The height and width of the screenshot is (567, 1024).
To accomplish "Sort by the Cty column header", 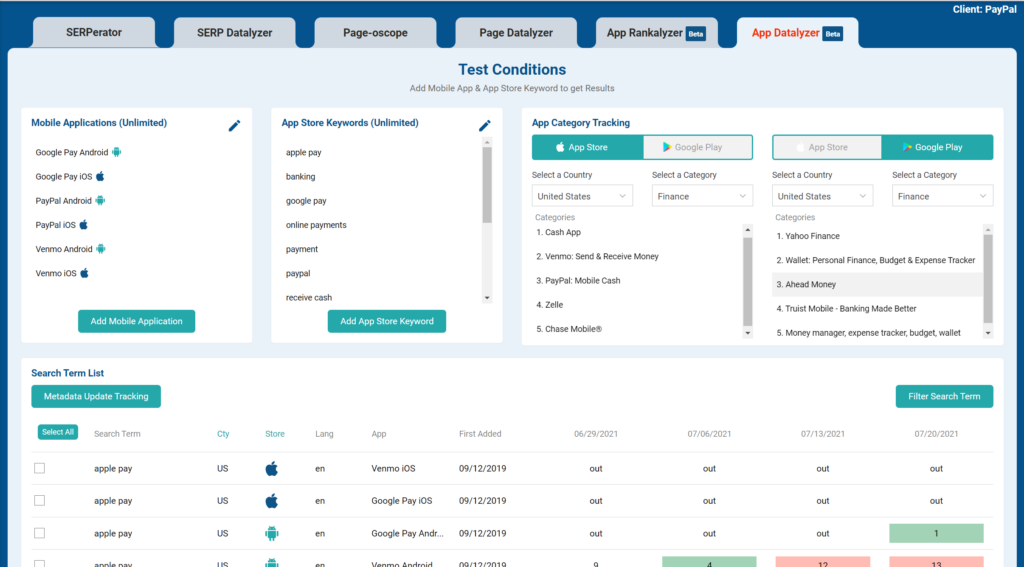I will [x=223, y=434].
